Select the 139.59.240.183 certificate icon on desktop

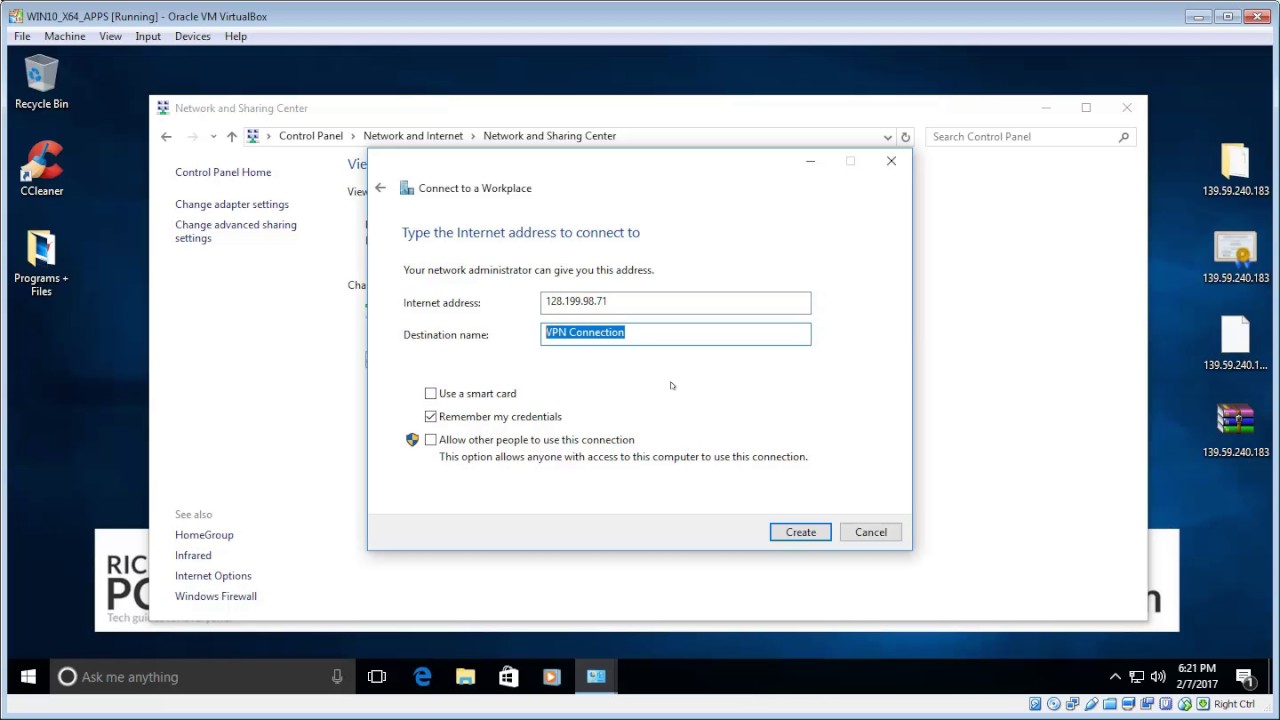tap(1235, 257)
